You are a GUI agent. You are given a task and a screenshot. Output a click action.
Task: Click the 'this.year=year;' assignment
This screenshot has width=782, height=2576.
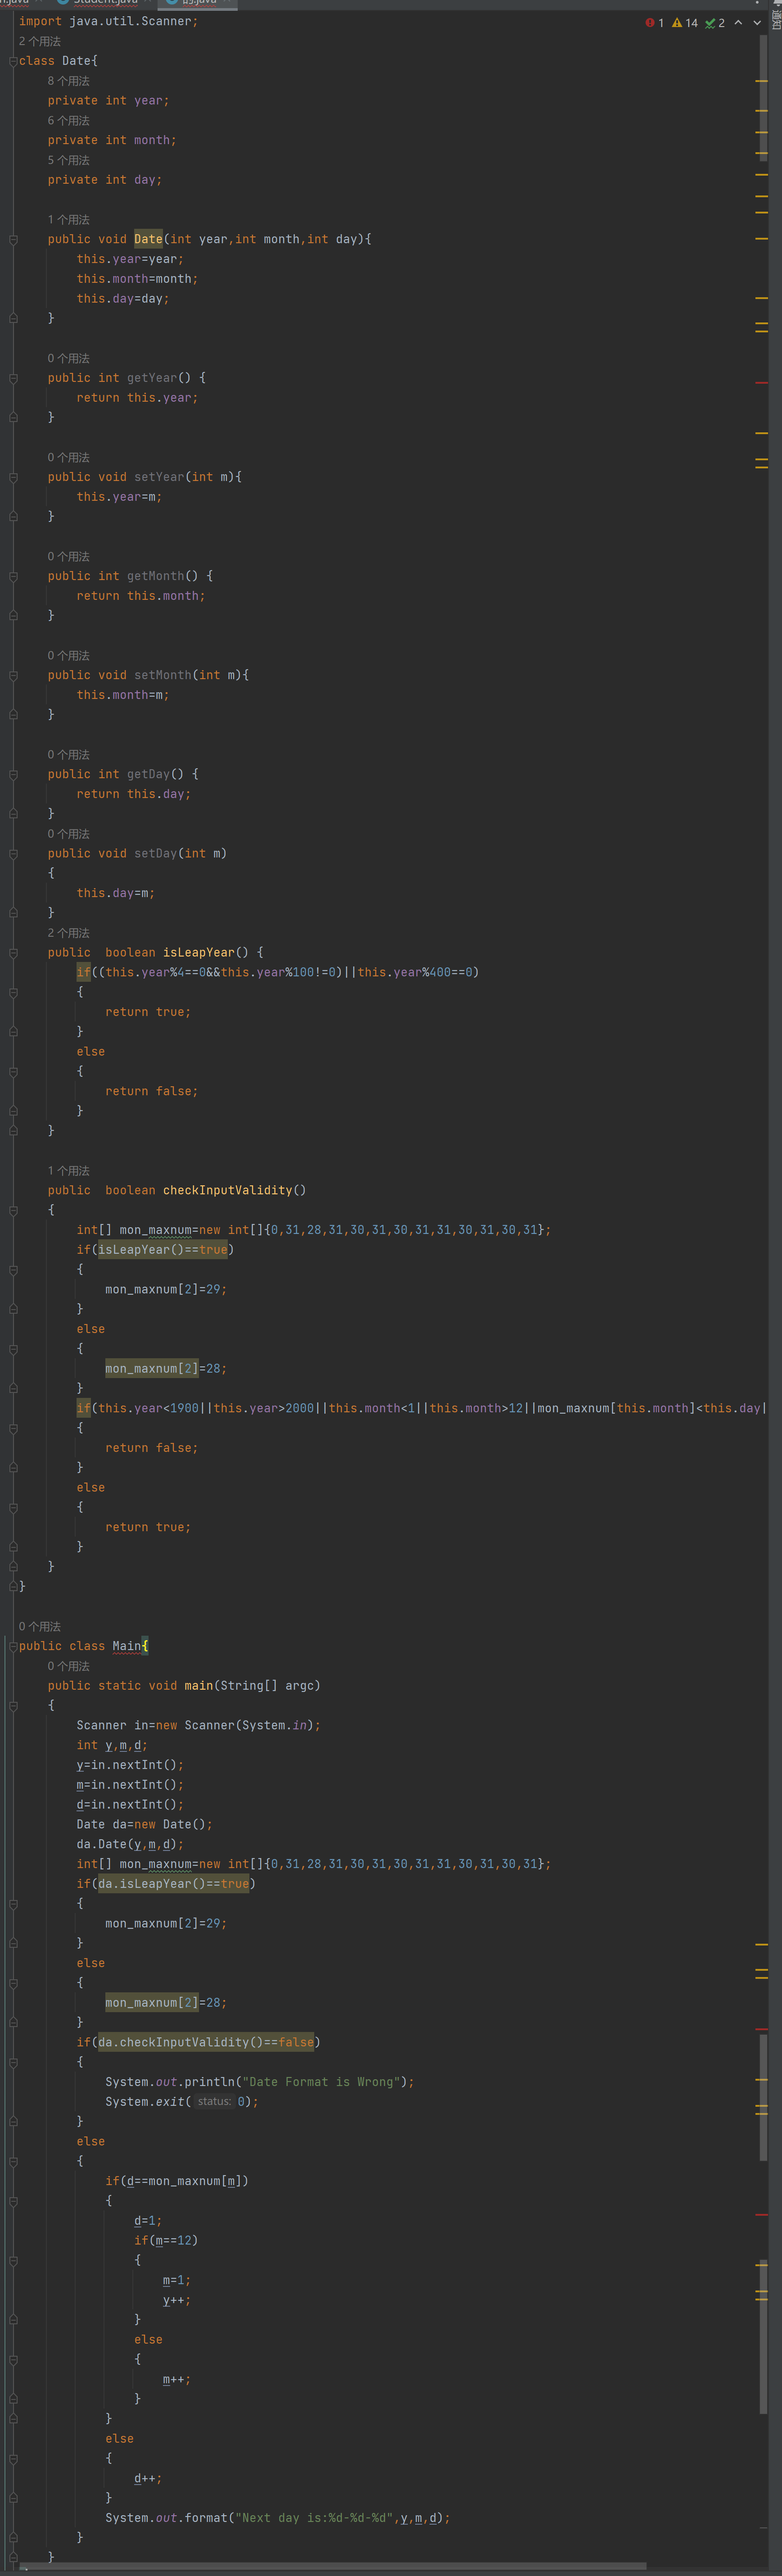(130, 259)
